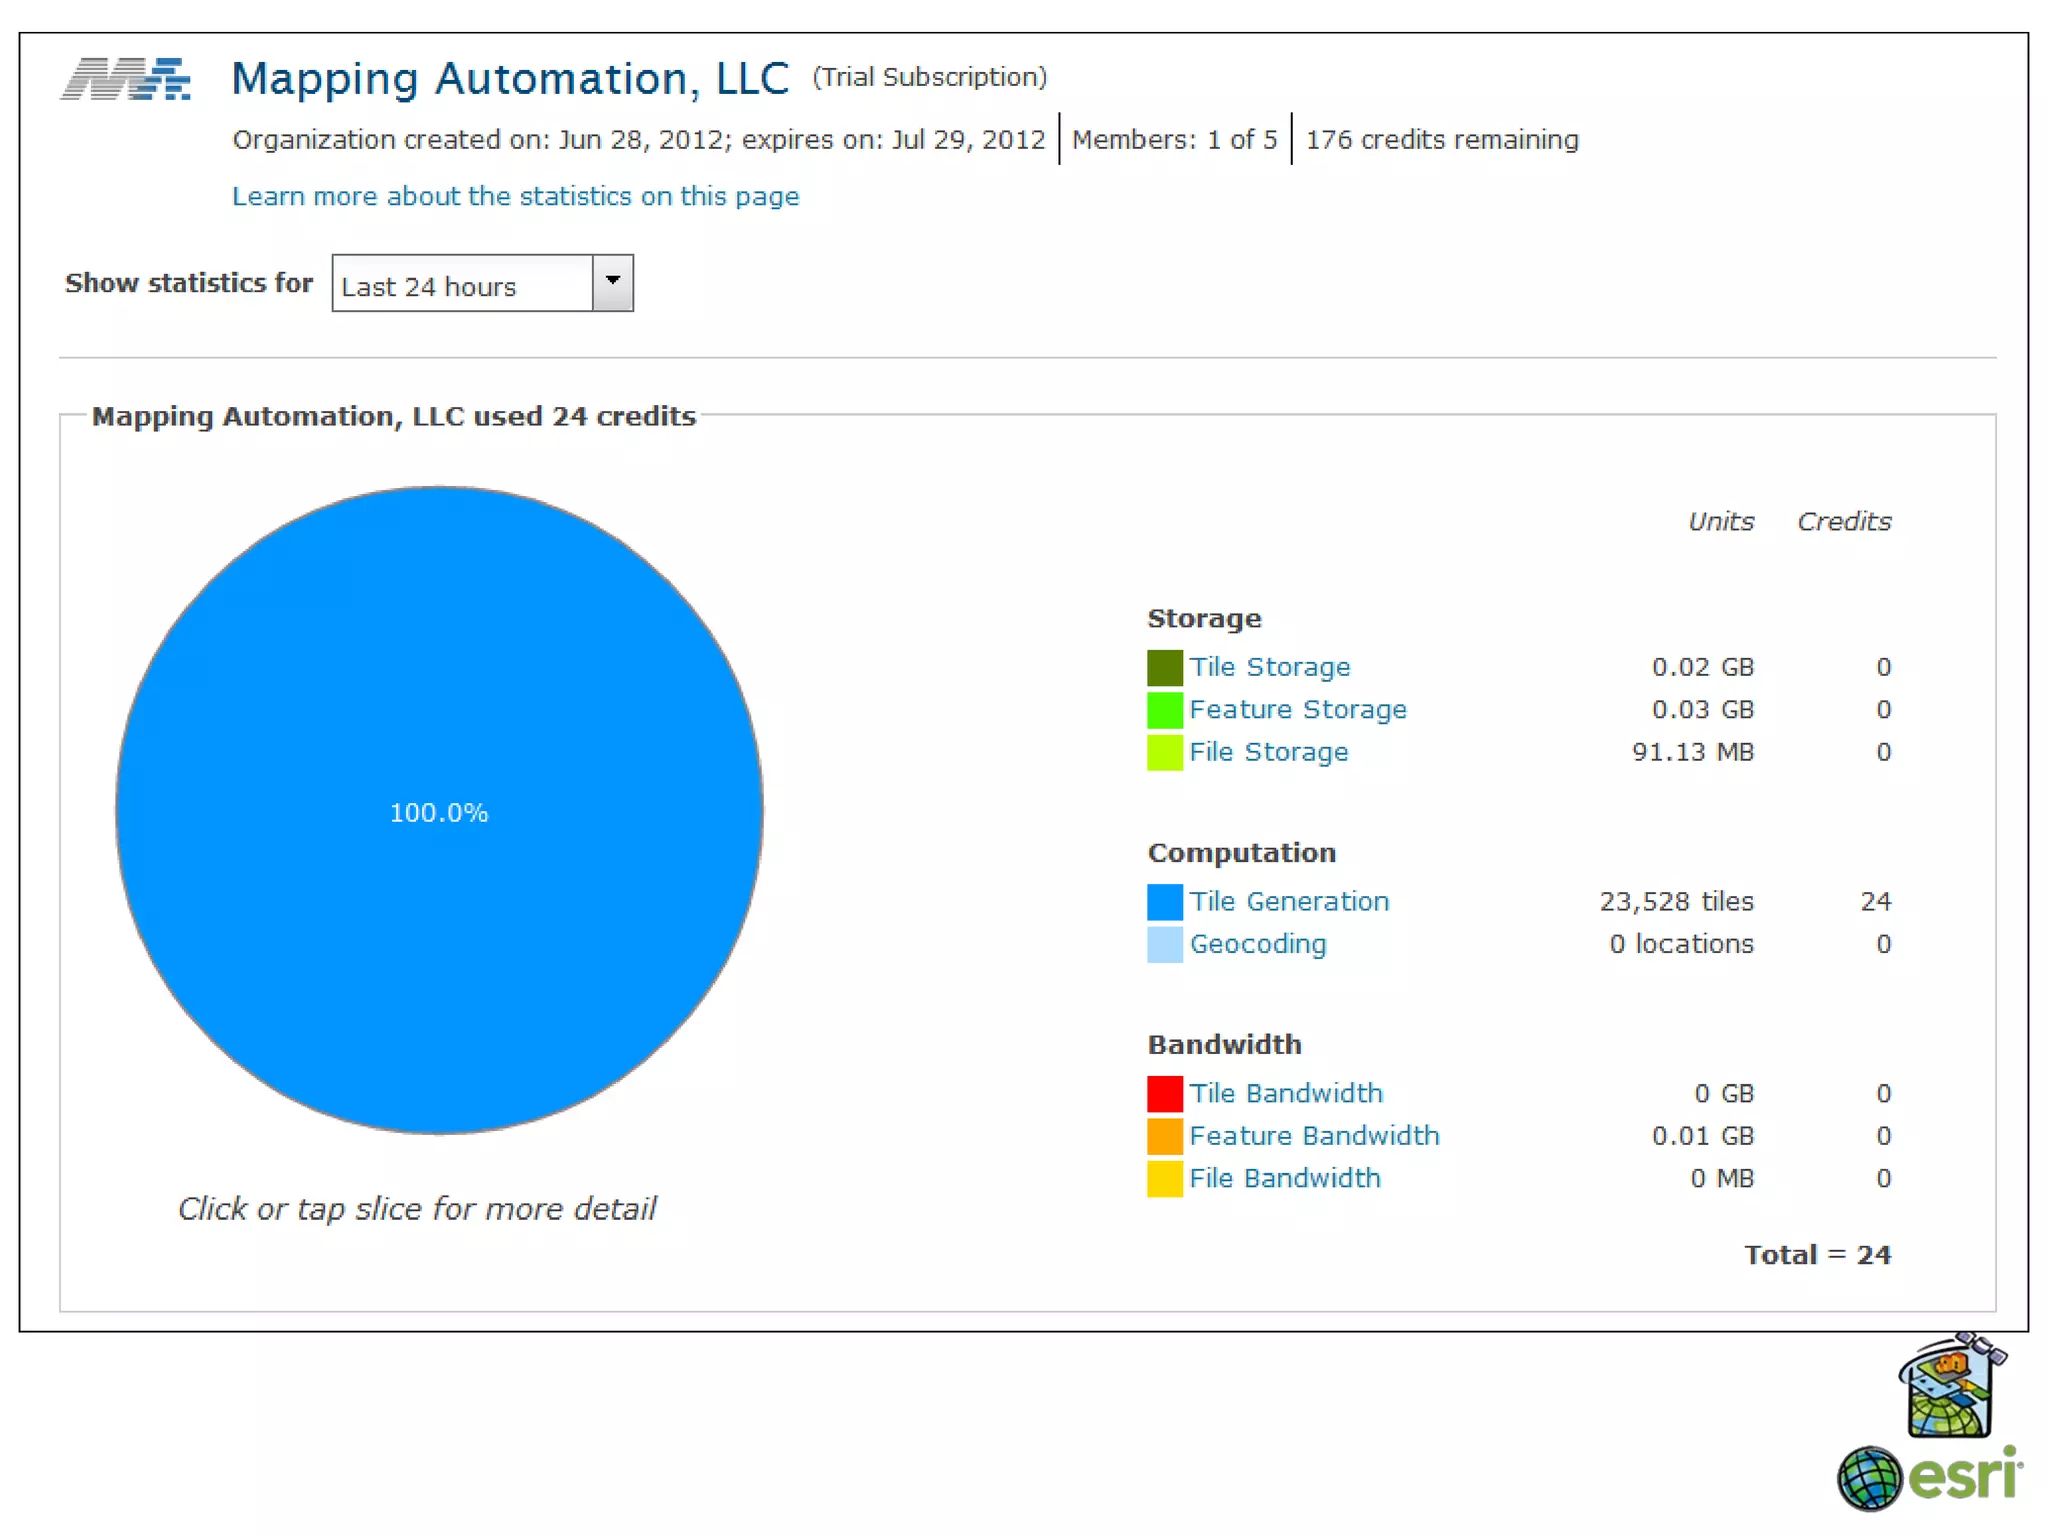Click the 'Last 24 hours' combo box
The width and height of the screenshot is (2048, 1536).
tap(462, 285)
